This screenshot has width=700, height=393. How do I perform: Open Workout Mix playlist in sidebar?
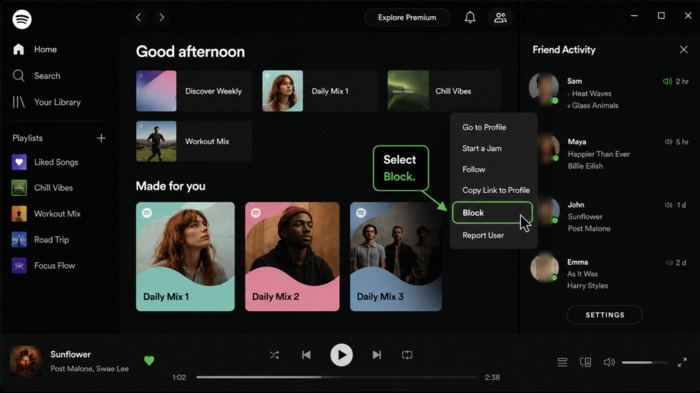click(x=46, y=214)
